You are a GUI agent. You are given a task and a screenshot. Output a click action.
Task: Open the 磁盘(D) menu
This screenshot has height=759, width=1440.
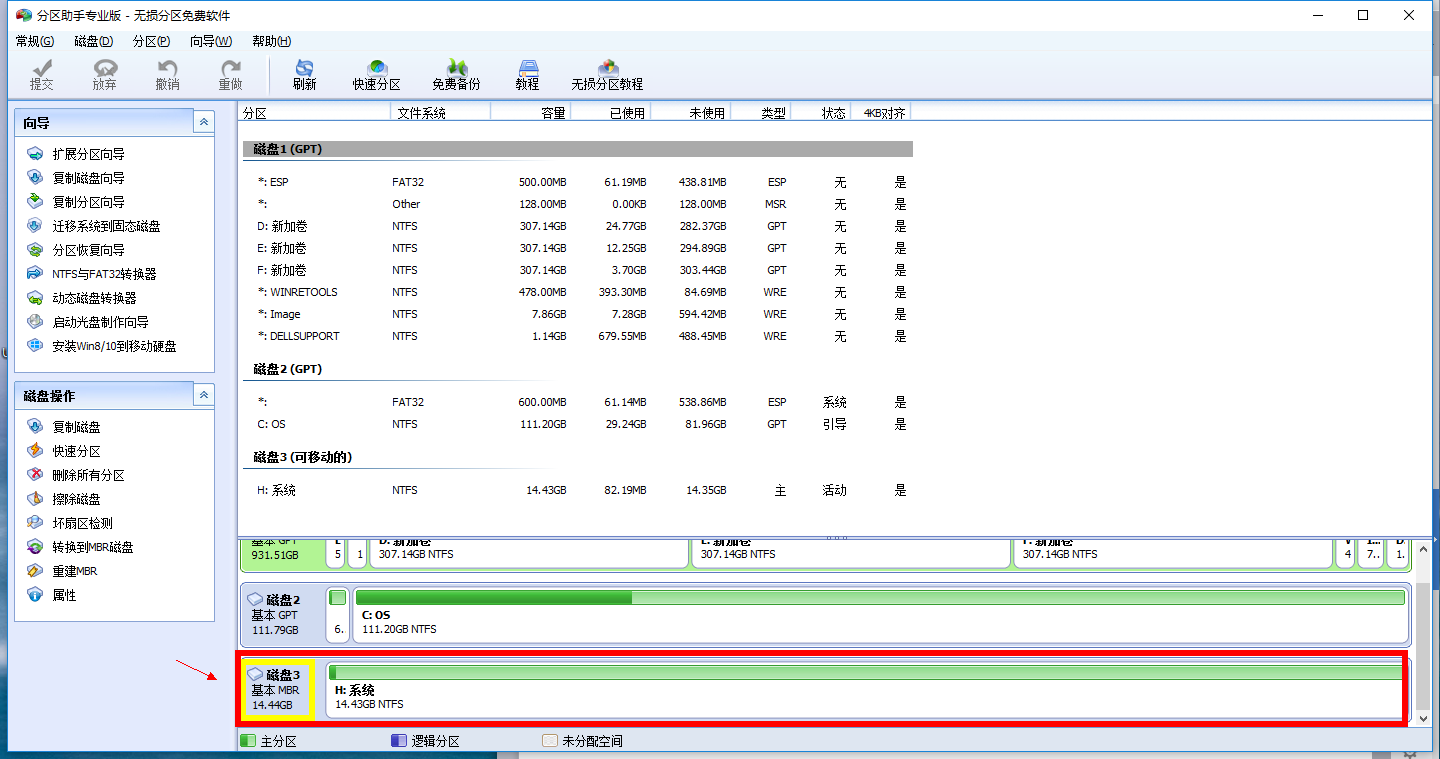coord(93,41)
